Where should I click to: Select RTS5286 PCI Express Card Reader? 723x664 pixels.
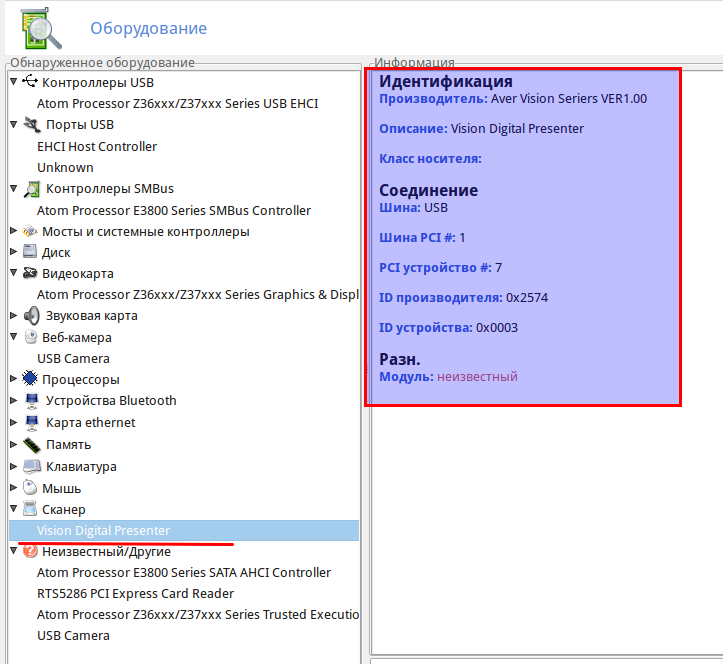pyautogui.click(x=136, y=593)
